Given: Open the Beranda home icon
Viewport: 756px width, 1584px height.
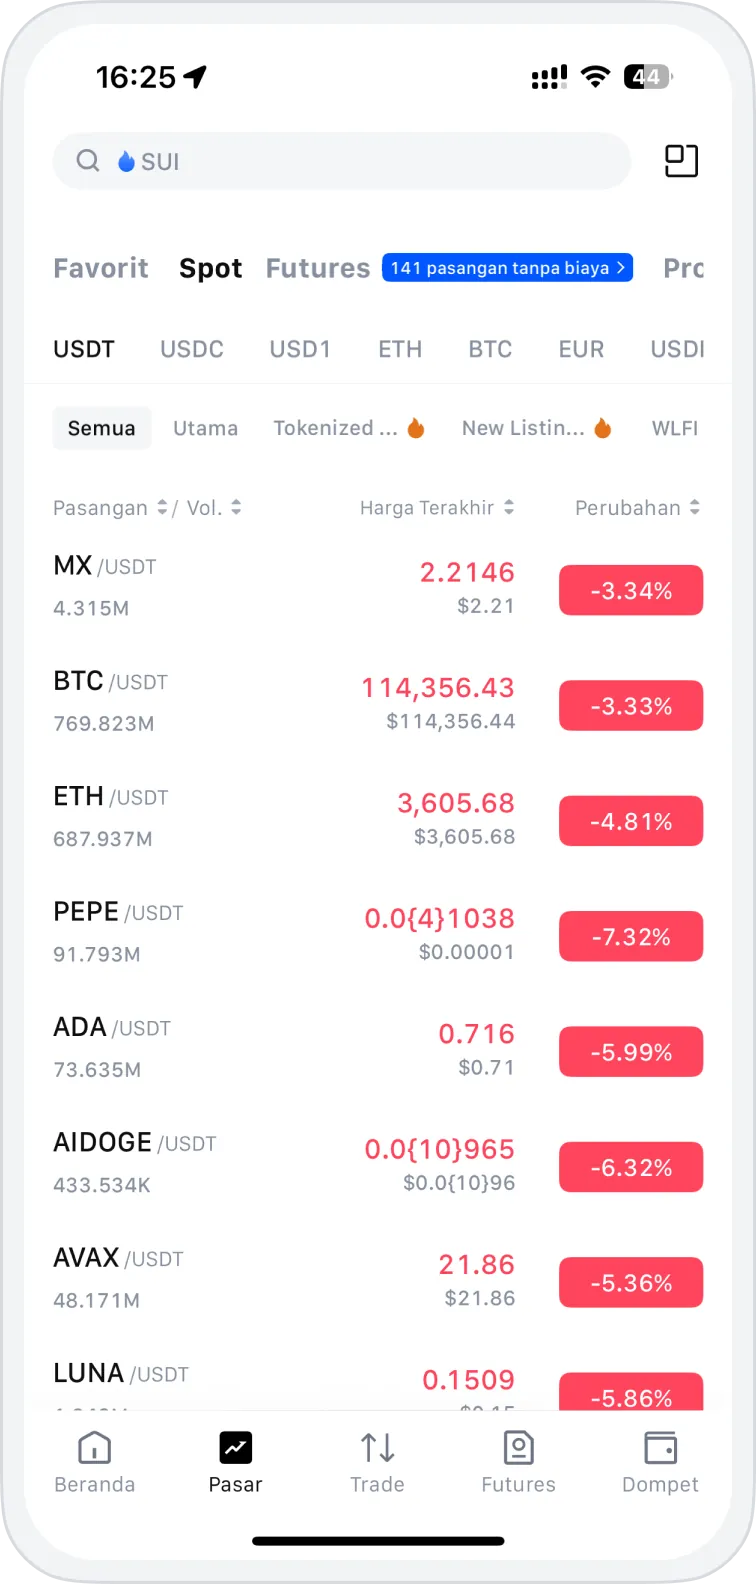Looking at the screenshot, I should [x=94, y=1448].
